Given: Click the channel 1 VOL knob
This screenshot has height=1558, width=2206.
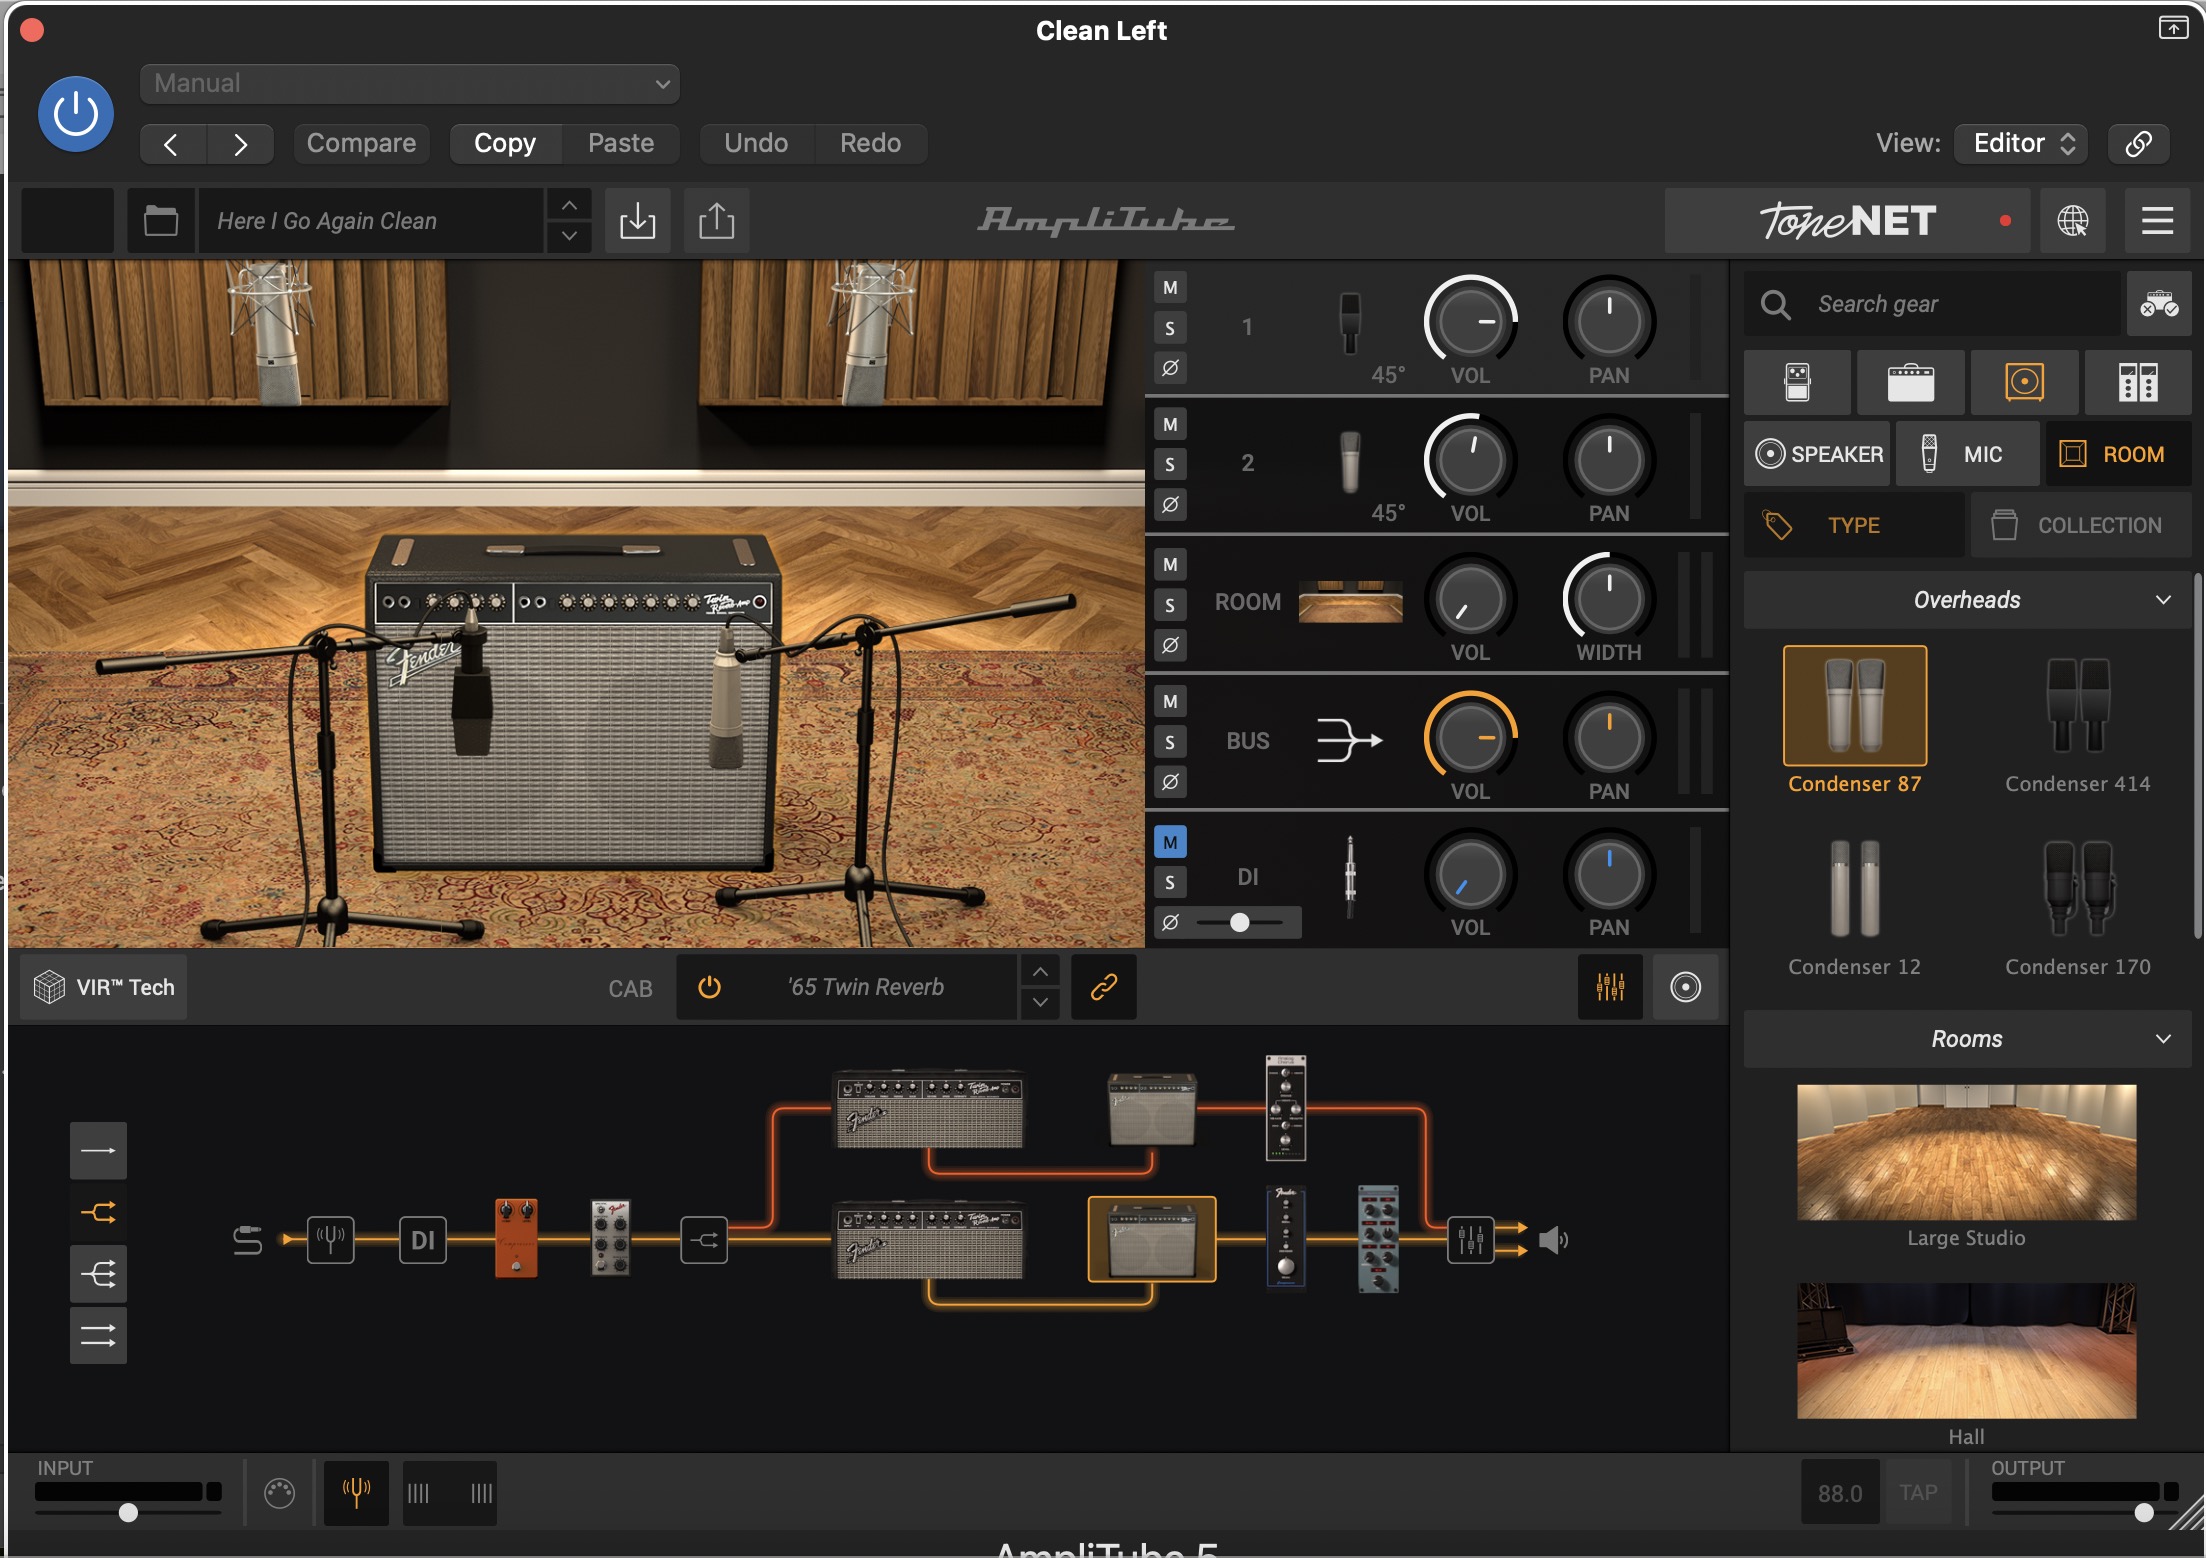Looking at the screenshot, I should 1470,322.
